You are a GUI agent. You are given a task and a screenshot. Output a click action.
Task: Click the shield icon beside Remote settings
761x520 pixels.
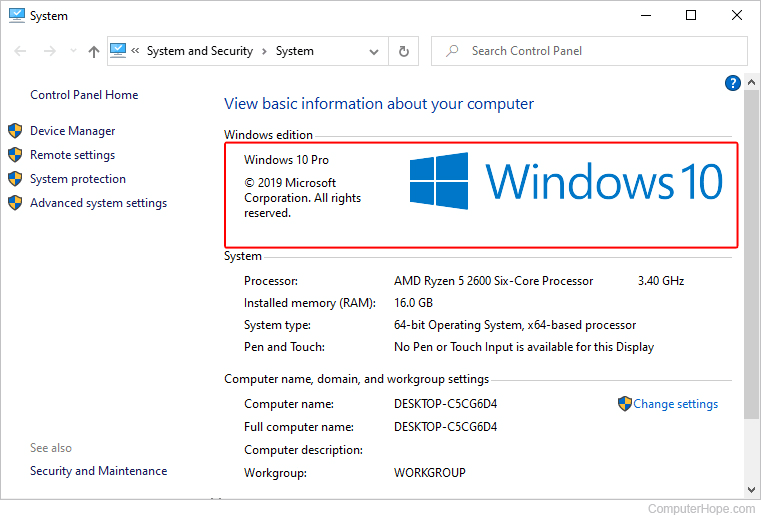pyautogui.click(x=15, y=154)
